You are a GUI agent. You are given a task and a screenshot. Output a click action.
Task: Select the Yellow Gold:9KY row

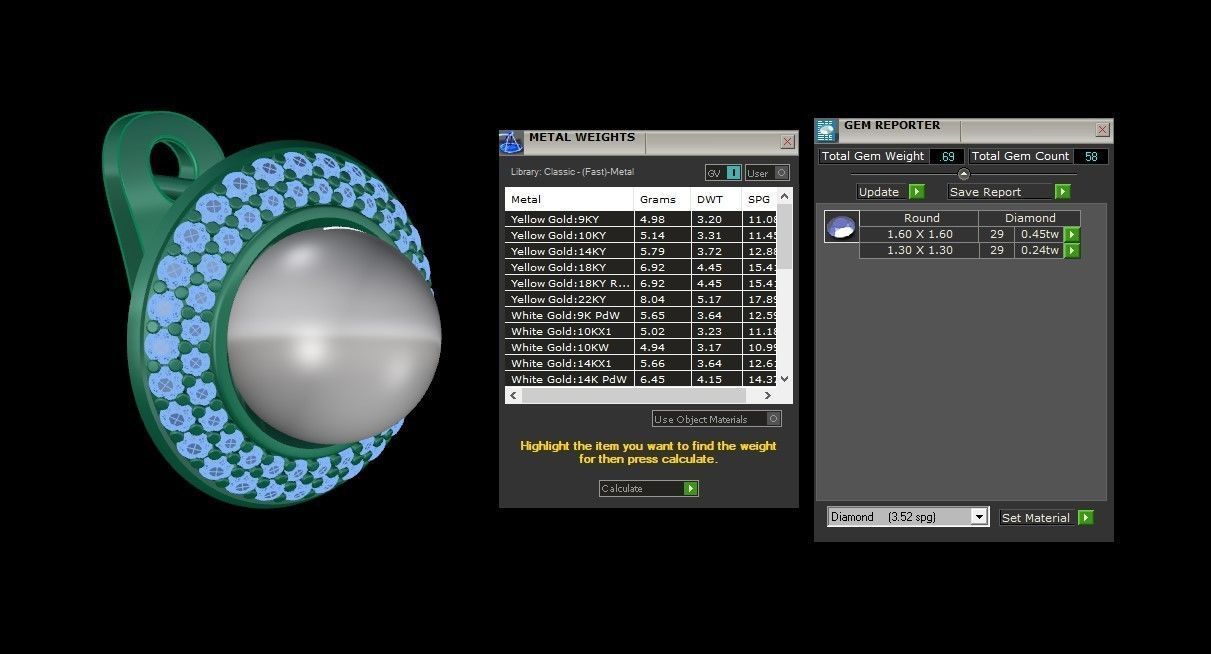(x=641, y=219)
